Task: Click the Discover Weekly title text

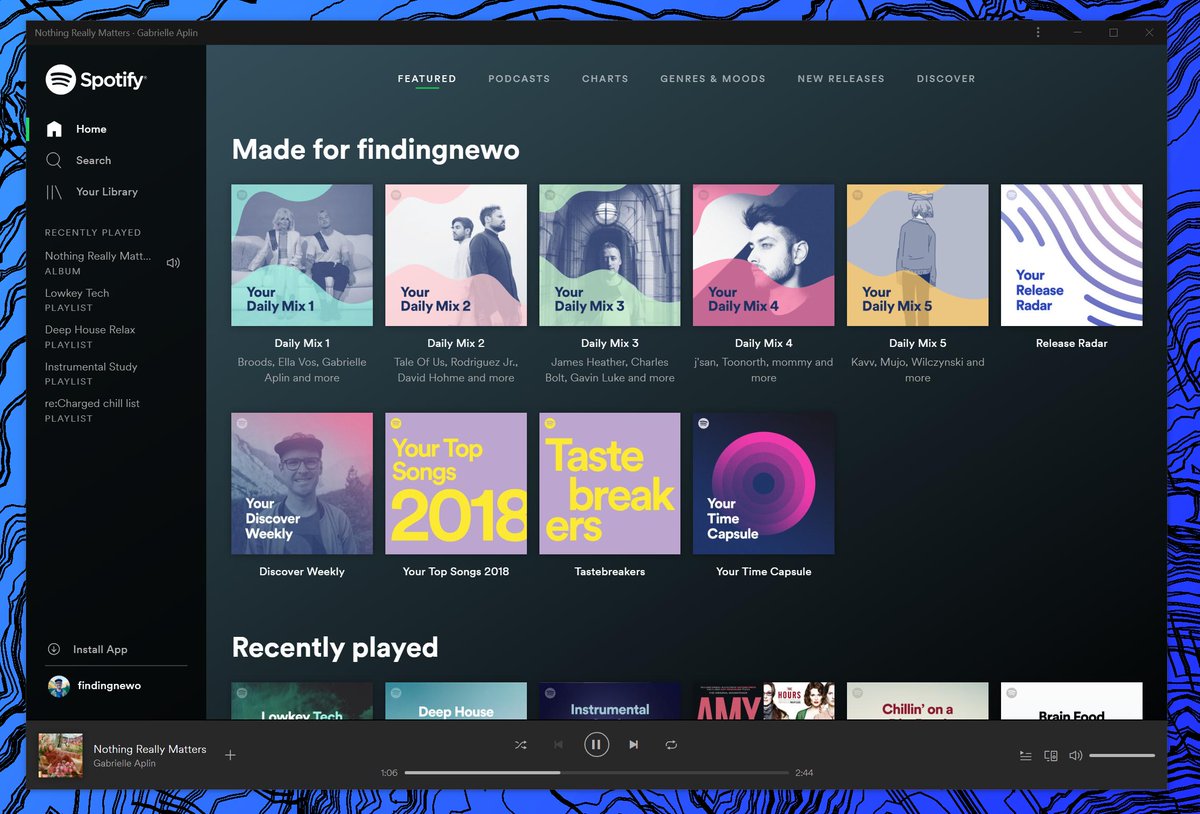Action: point(302,572)
